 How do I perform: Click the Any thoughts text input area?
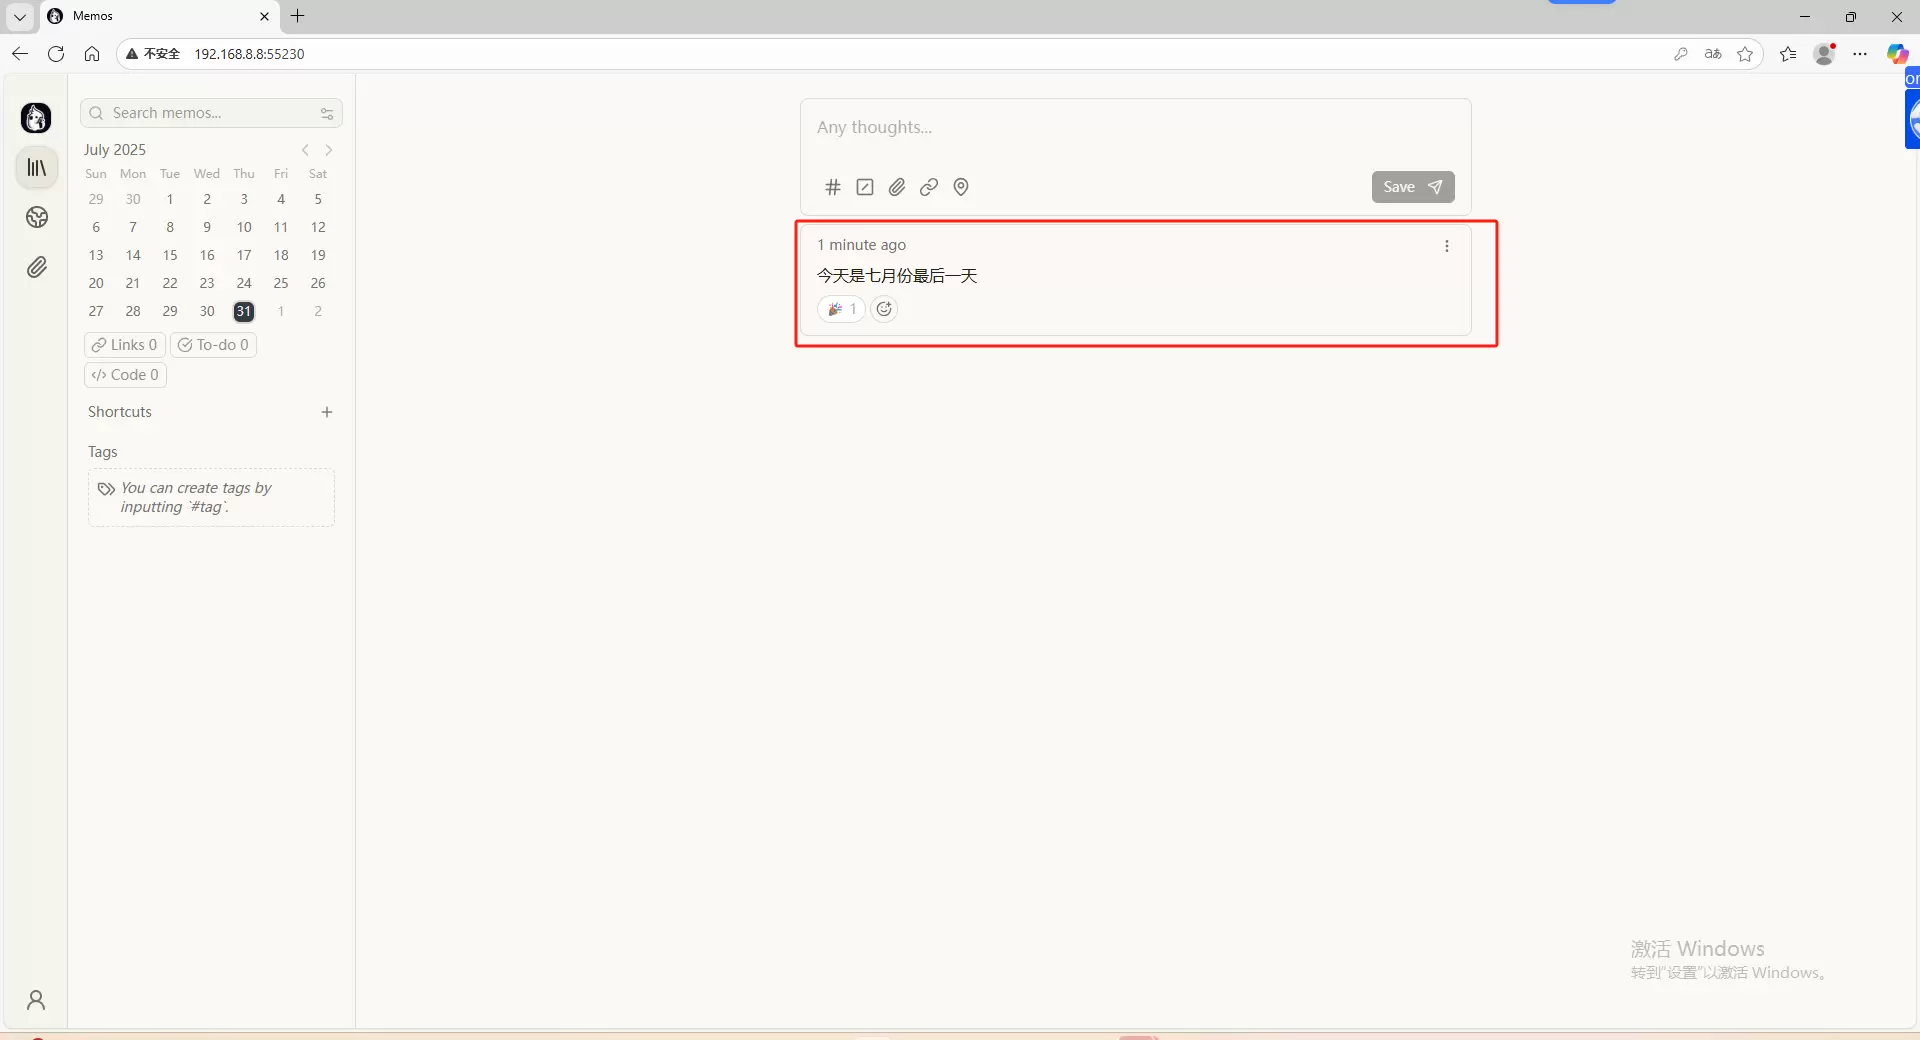tap(1134, 128)
